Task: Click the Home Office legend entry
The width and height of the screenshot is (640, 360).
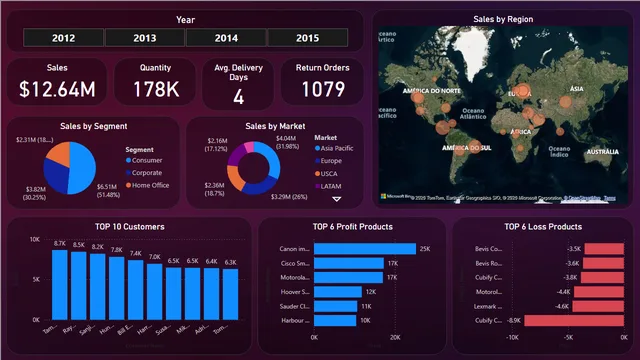Action: click(x=147, y=185)
